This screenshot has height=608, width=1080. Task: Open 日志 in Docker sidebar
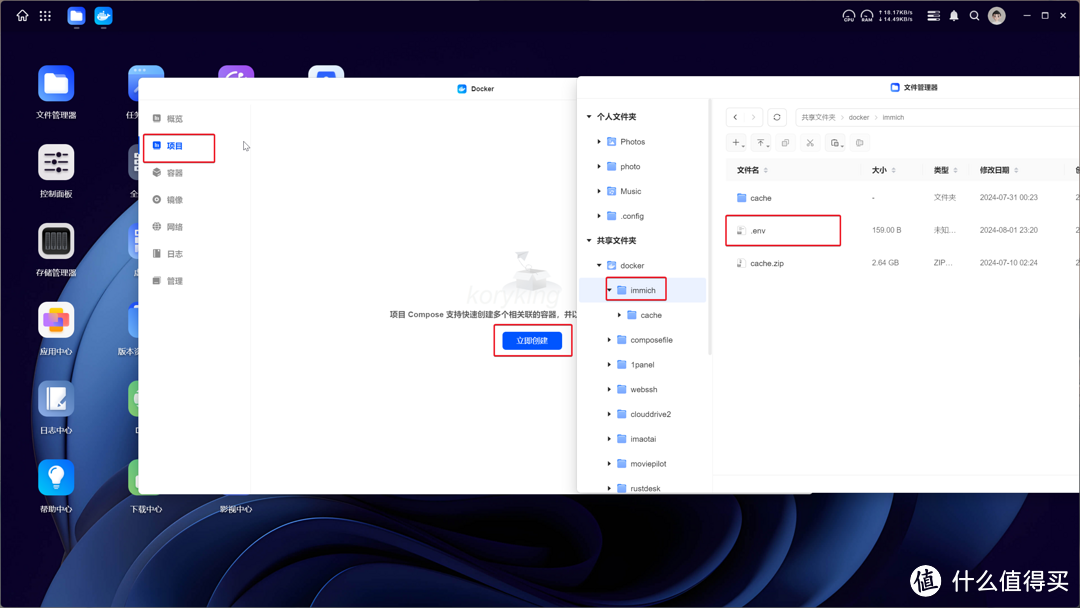click(x=175, y=254)
